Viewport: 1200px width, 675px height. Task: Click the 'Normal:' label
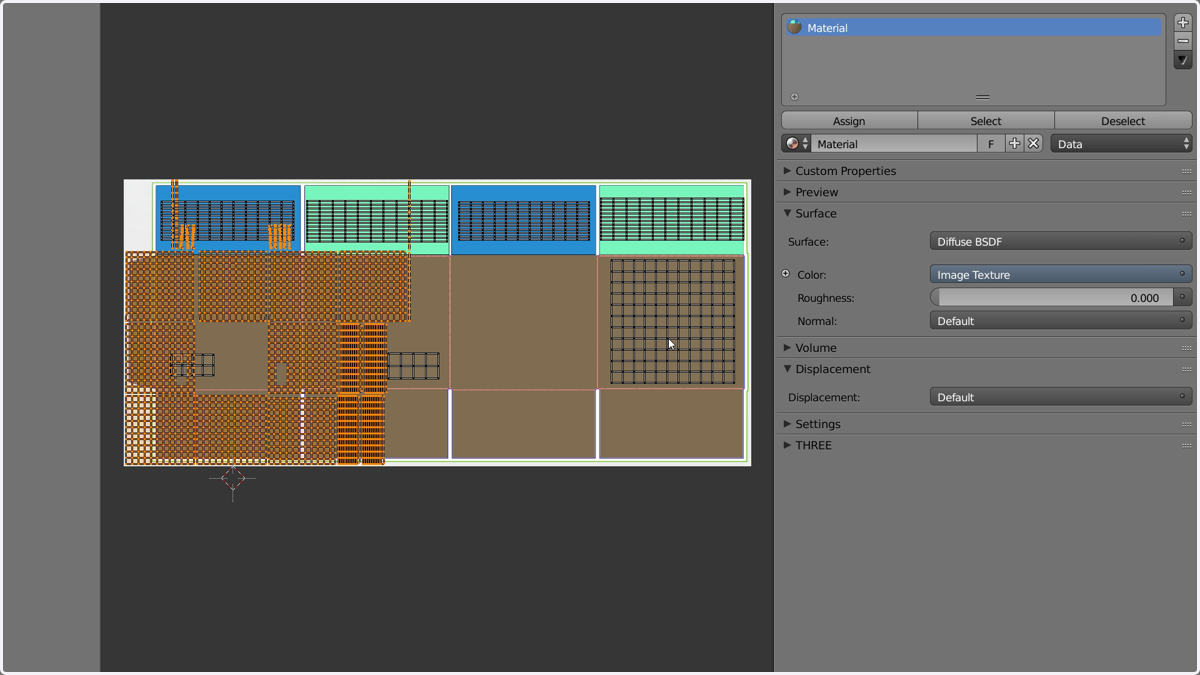(x=817, y=321)
